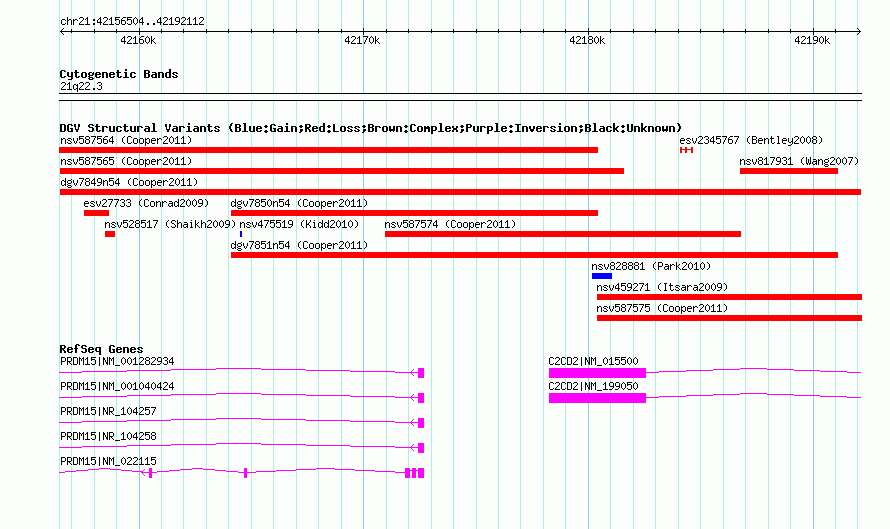
Task: Click the chr21:42156504..42192112 coordinate label
Action: 132,22
